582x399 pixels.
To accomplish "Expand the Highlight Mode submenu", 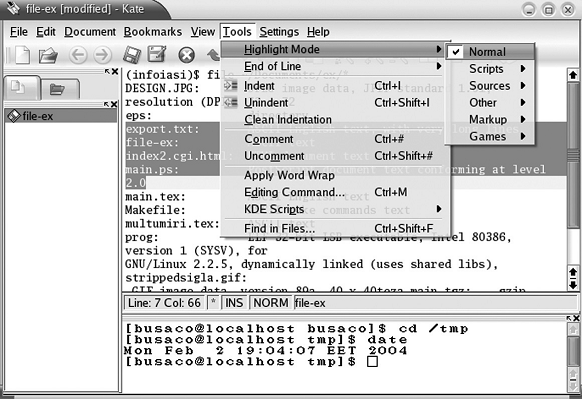I will click(333, 49).
